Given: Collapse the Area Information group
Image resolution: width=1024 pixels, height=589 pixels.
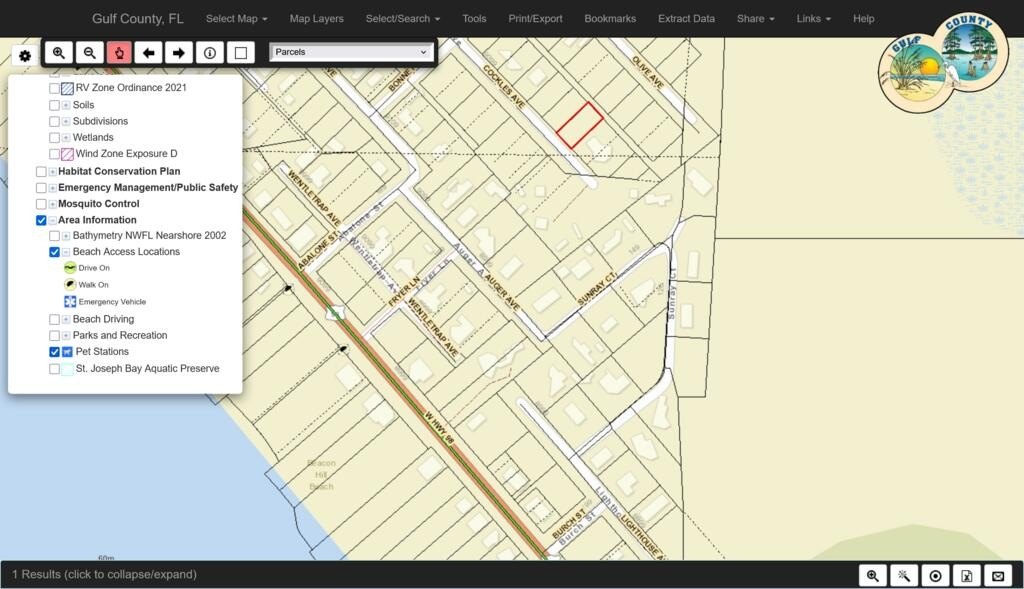Looking at the screenshot, I should pos(52,221).
